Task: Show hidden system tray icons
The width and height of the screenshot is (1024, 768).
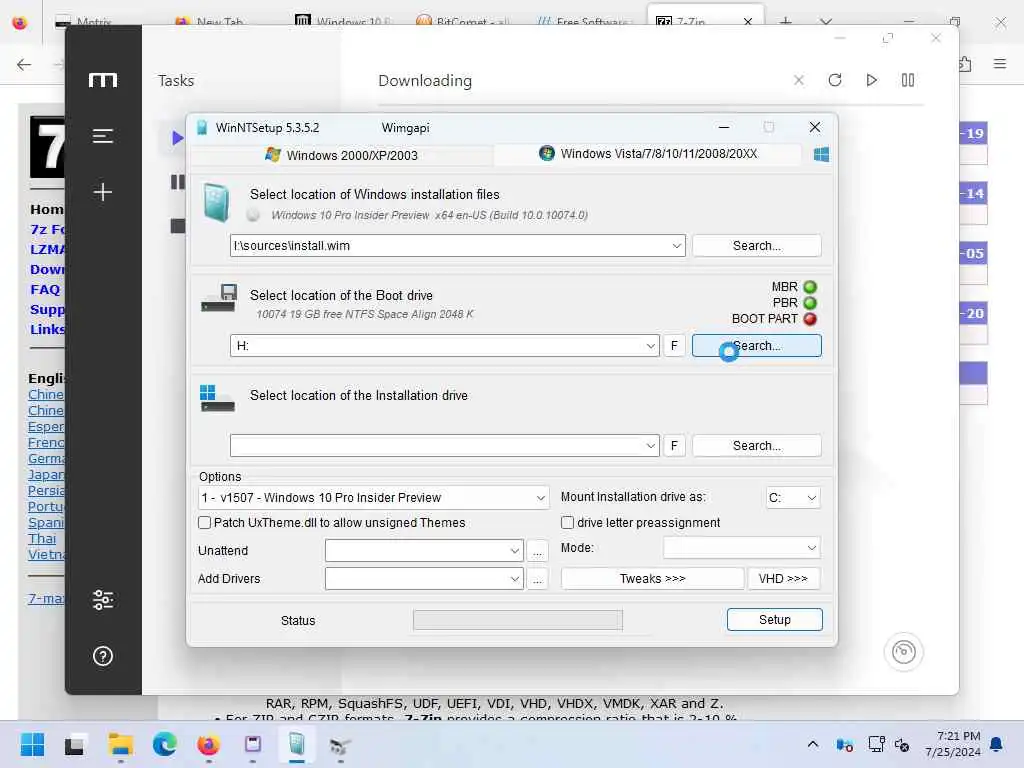Action: [812, 744]
